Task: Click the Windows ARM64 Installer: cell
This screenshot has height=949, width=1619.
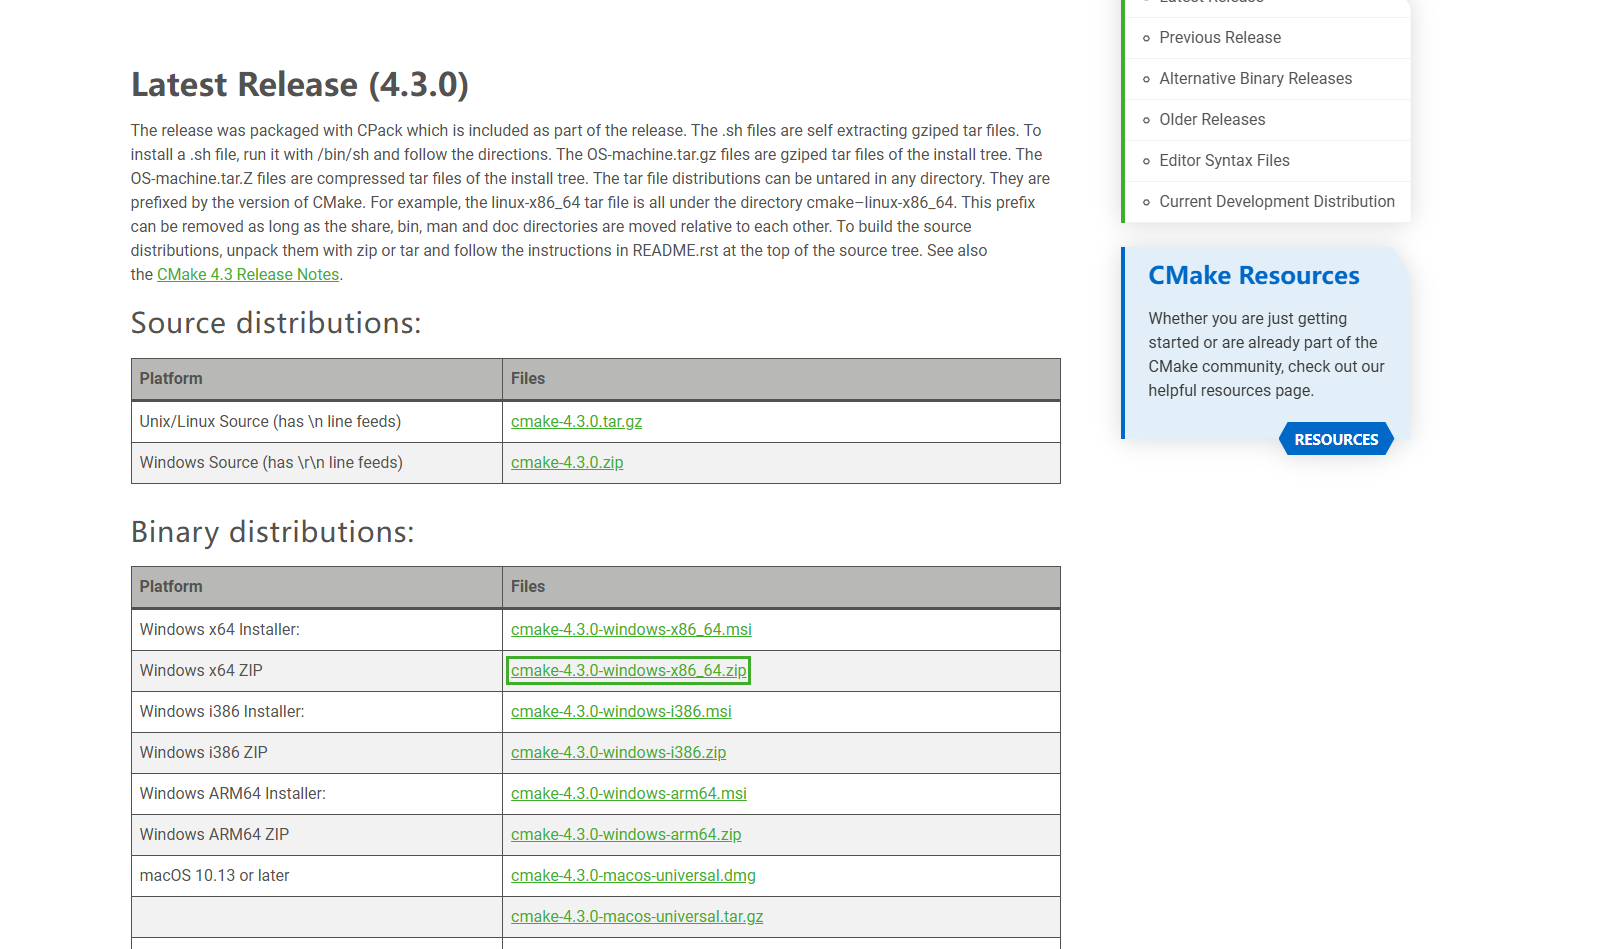Action: coord(317,794)
